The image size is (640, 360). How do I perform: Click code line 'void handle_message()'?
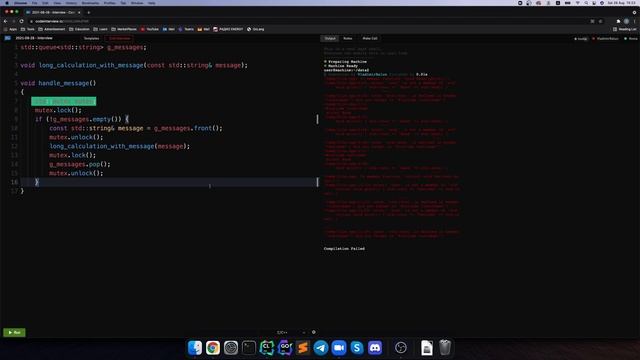pyautogui.click(x=58, y=83)
